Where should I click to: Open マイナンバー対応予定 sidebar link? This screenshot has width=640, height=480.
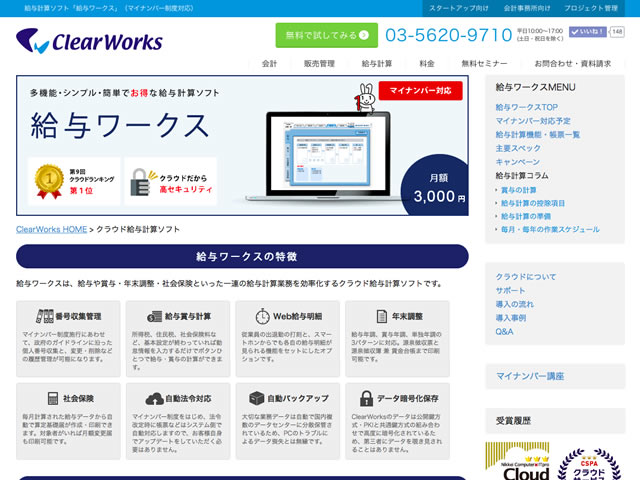click(533, 121)
